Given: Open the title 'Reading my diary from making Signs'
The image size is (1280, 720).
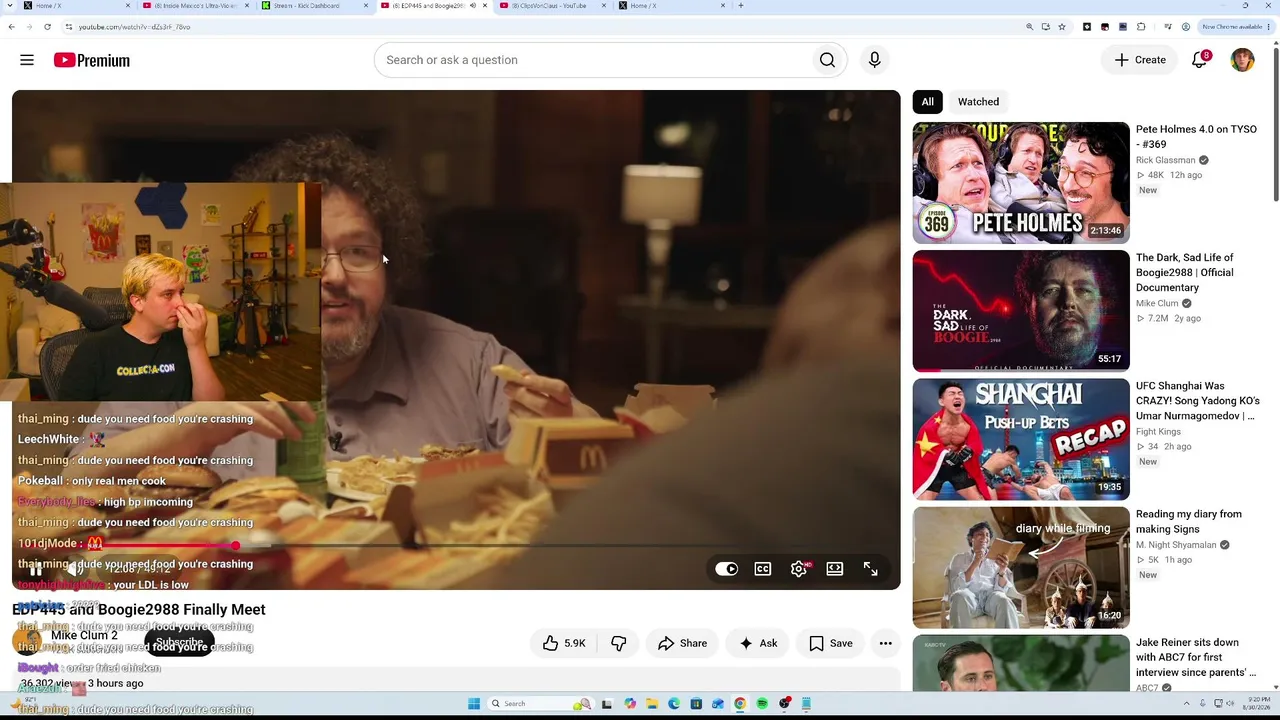Looking at the screenshot, I should [1189, 522].
